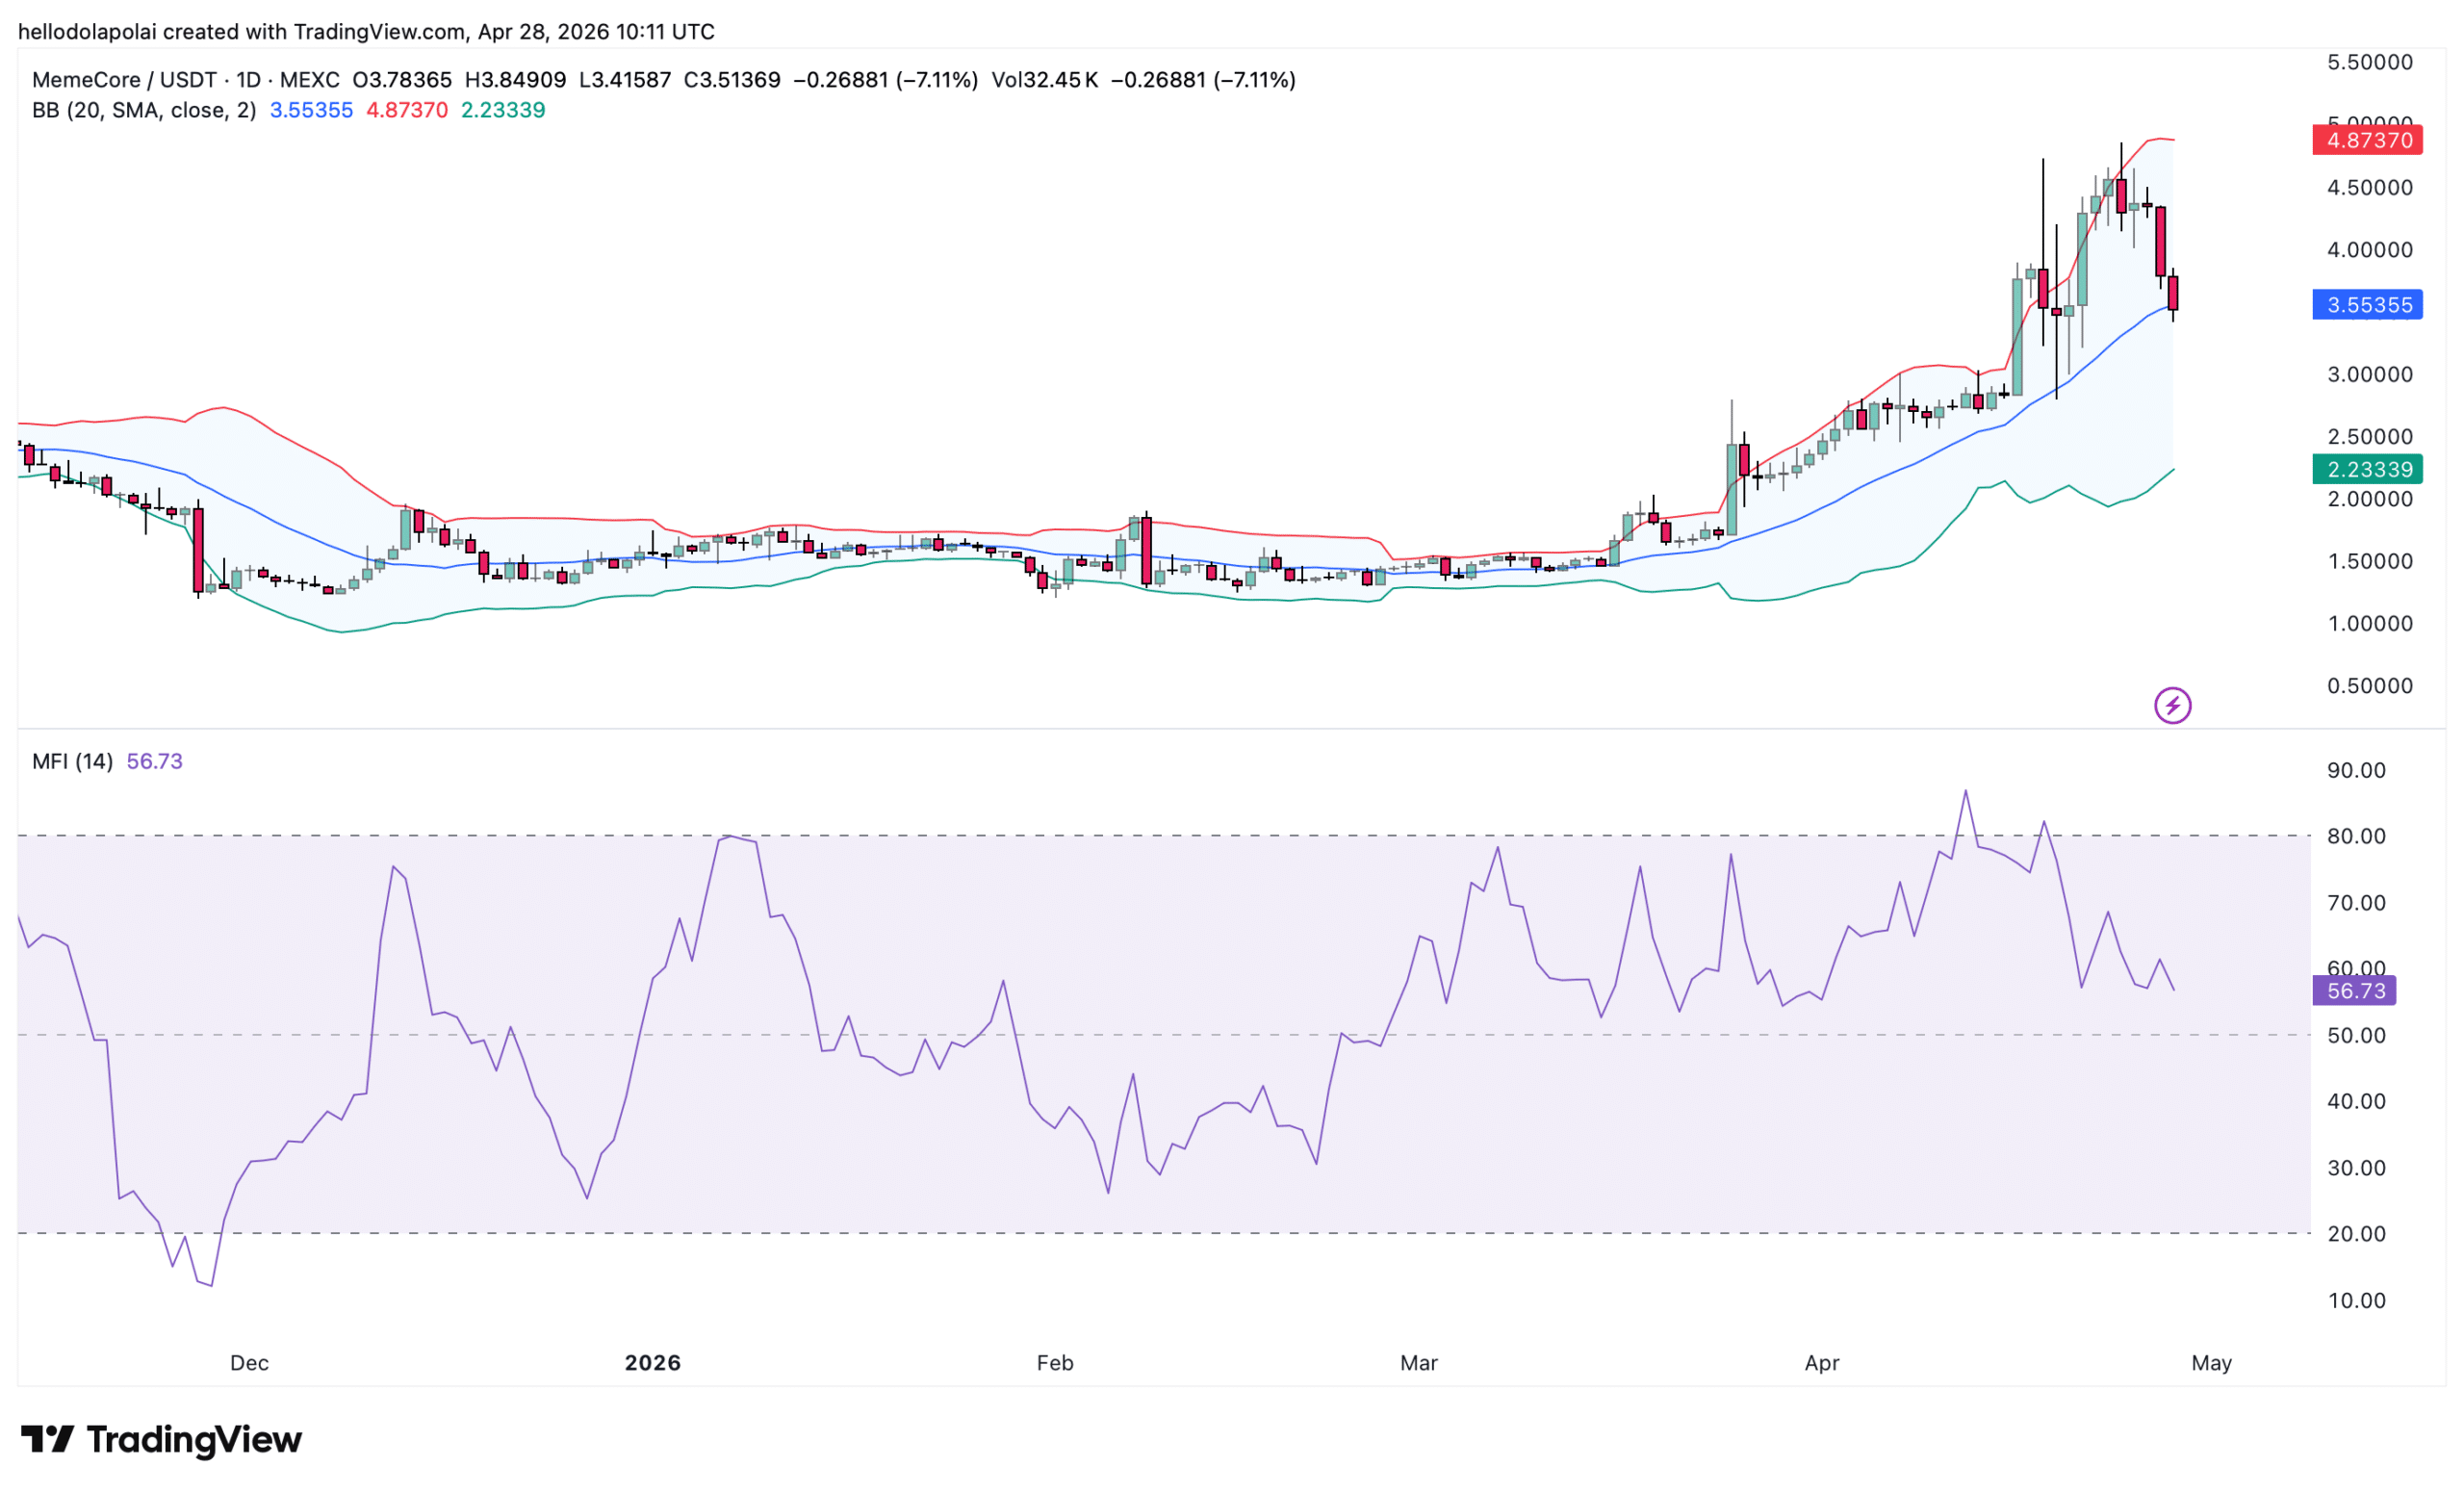
Task: Click the blue 3.55355 price scale badge
Action: (x=2367, y=305)
